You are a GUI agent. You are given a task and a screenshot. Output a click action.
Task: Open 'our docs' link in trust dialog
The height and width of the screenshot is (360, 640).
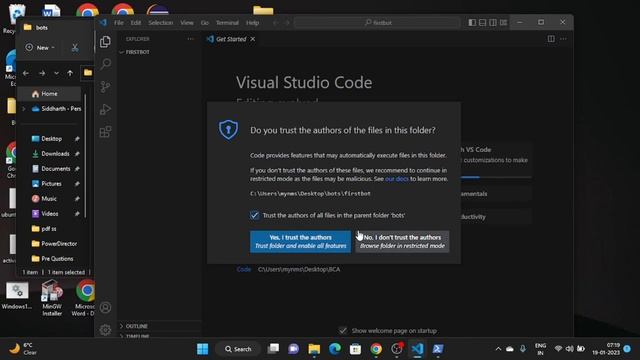[397, 179]
